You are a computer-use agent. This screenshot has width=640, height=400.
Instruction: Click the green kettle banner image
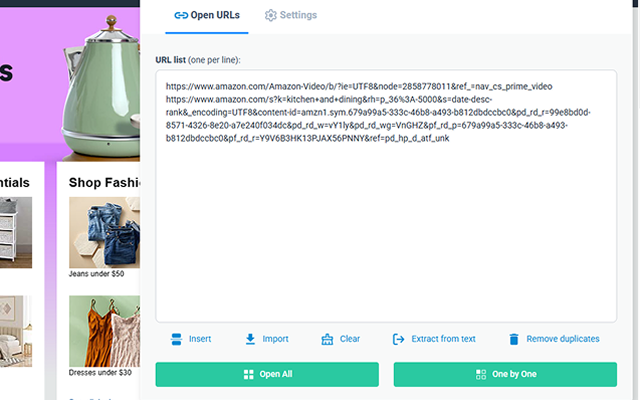pos(100,88)
